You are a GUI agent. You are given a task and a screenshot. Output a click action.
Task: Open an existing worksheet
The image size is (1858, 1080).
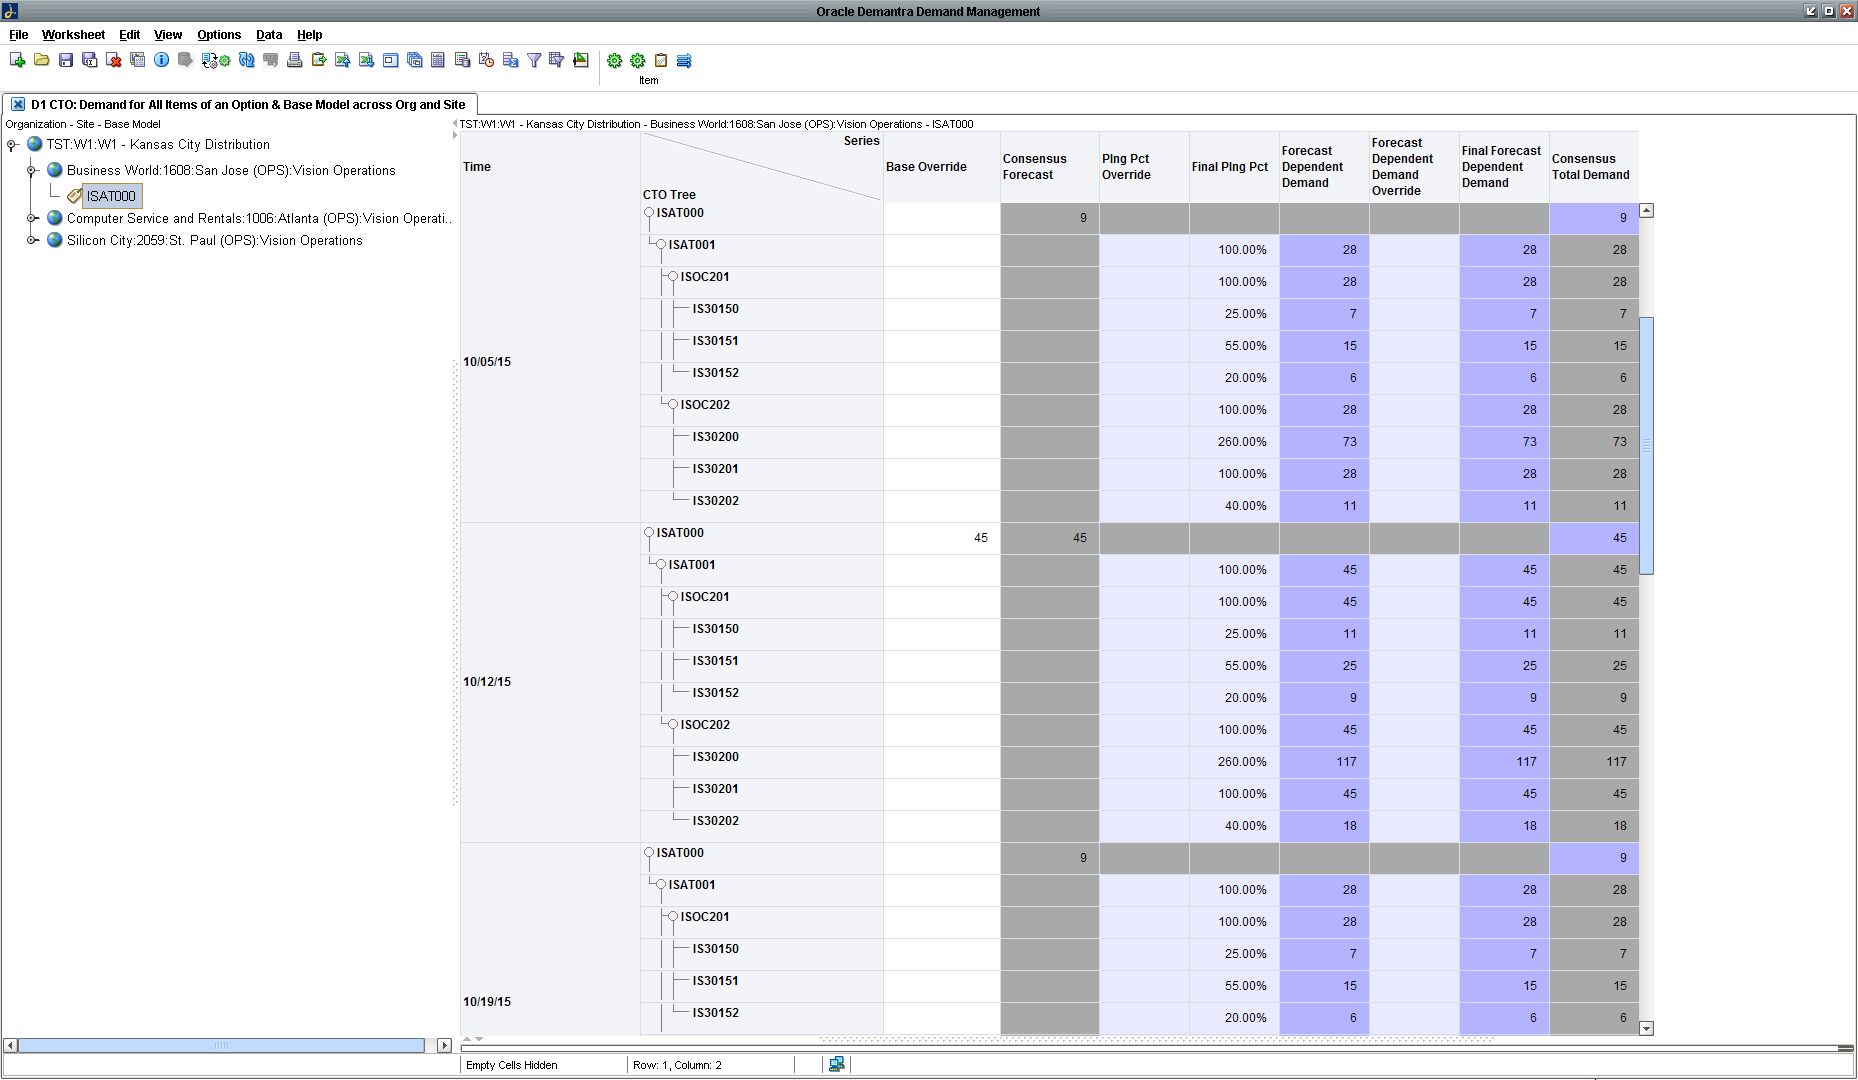tap(41, 60)
